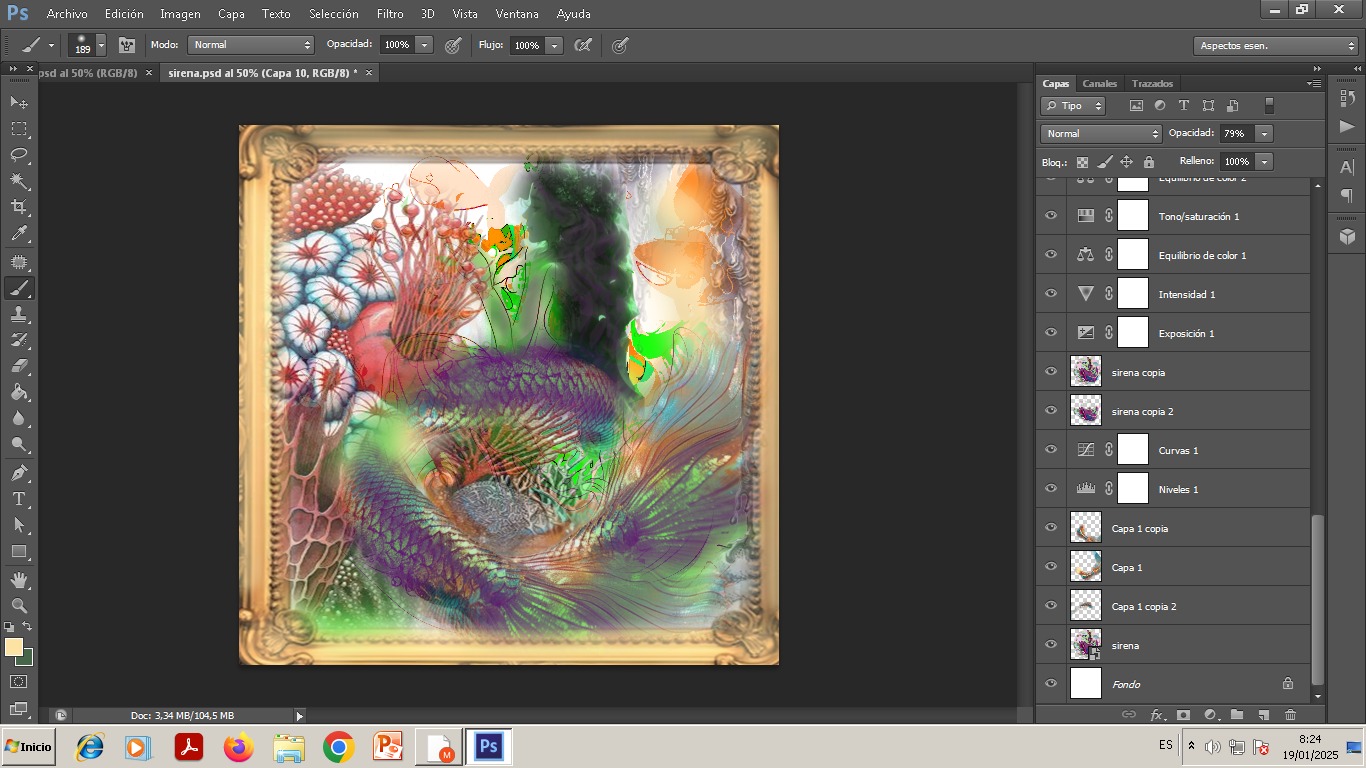Switch to the Canales tab
The image size is (1366, 768).
click(x=1099, y=84)
